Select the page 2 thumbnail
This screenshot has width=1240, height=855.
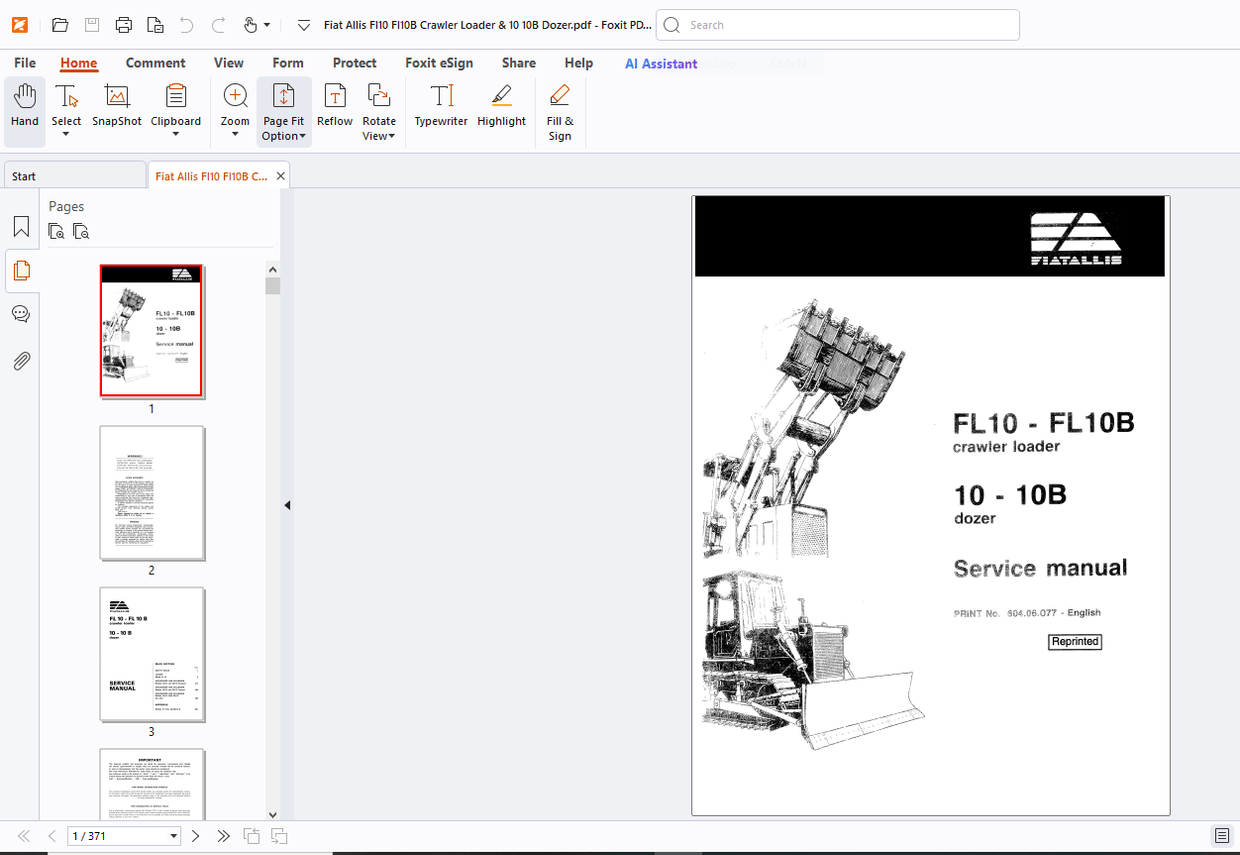coord(152,492)
